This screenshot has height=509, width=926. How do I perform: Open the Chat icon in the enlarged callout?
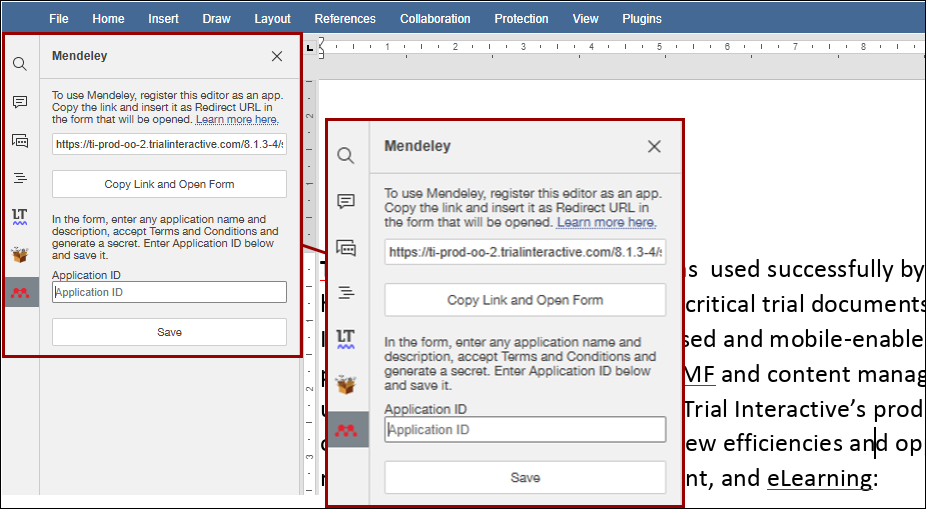pos(346,247)
